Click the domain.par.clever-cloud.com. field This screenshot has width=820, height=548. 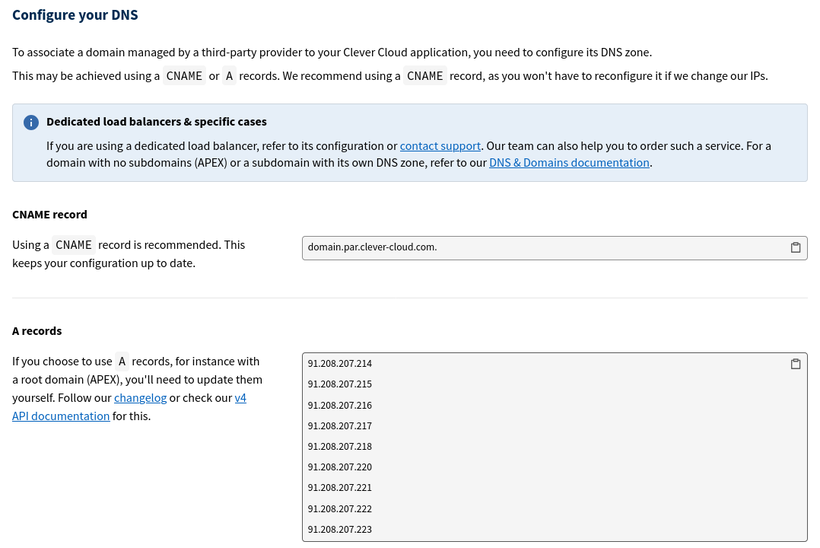[x=540, y=248]
